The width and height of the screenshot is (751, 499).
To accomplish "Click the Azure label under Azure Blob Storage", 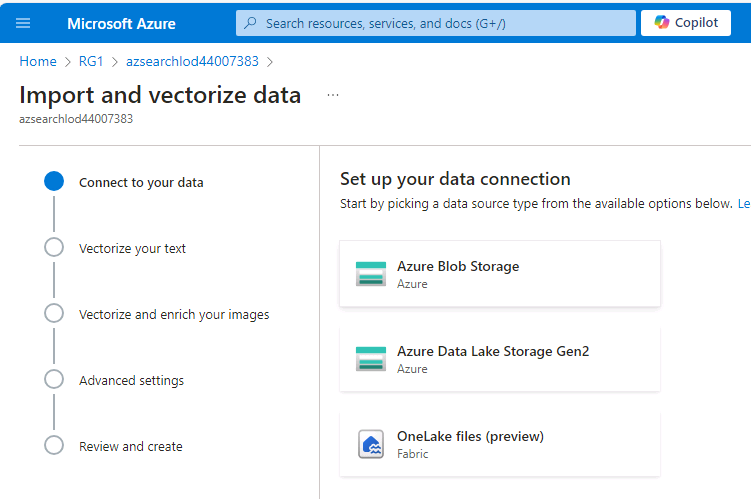I will [x=412, y=284].
